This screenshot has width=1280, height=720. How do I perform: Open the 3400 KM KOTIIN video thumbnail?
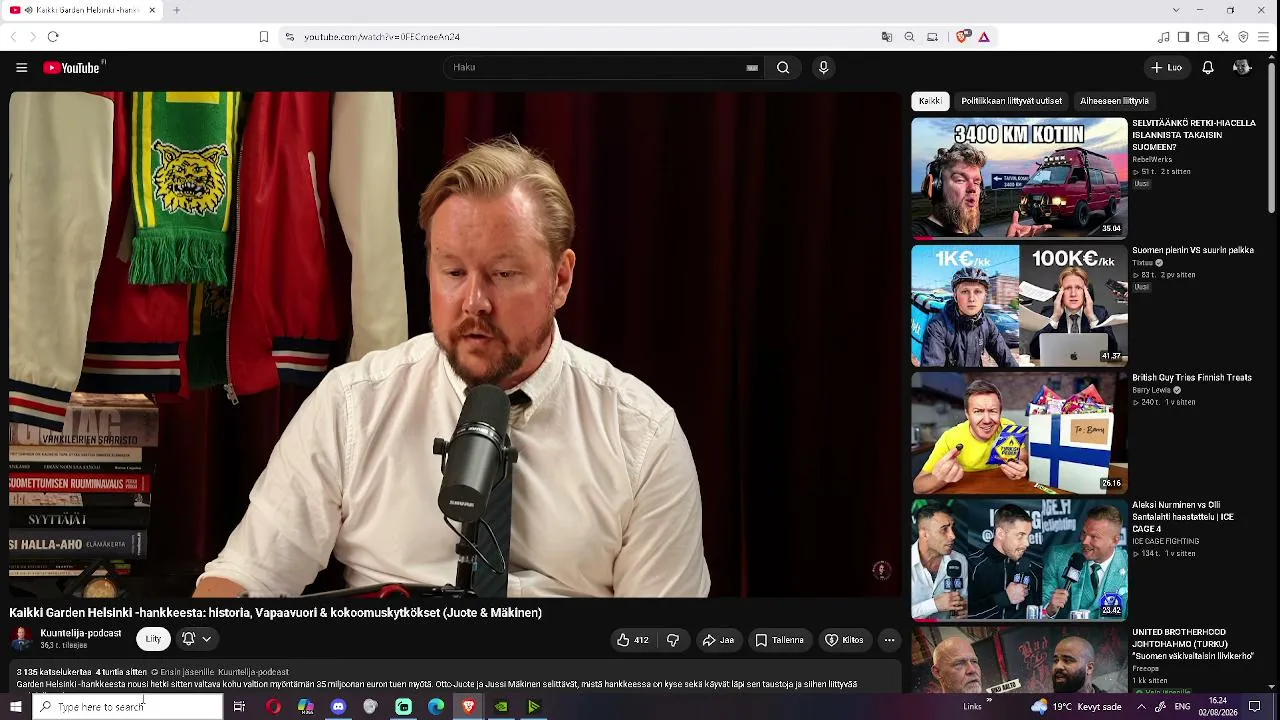click(1019, 178)
